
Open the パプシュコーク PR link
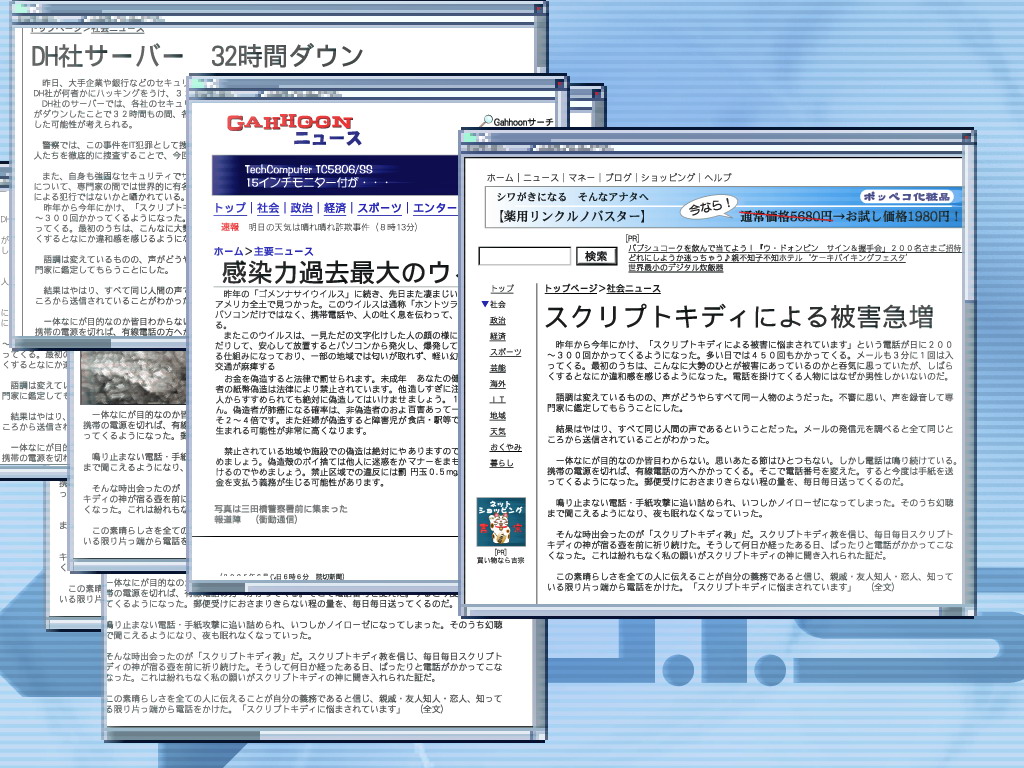(795, 248)
